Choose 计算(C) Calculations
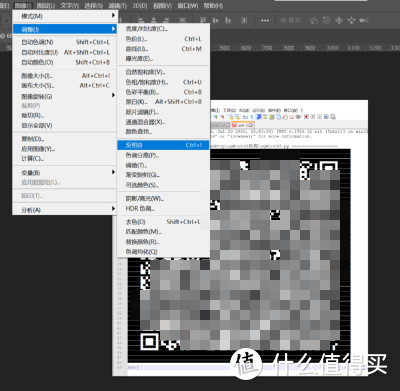The width and height of the screenshot is (400, 391). click(64, 159)
